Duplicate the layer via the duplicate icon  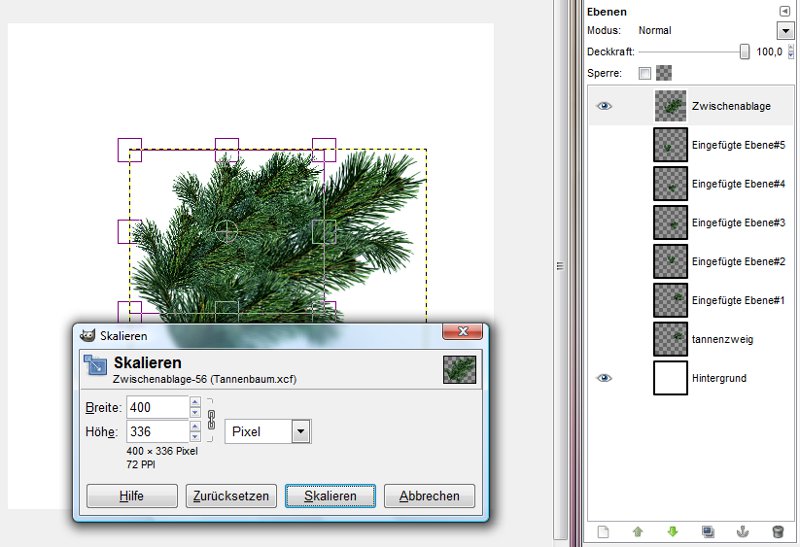click(708, 532)
